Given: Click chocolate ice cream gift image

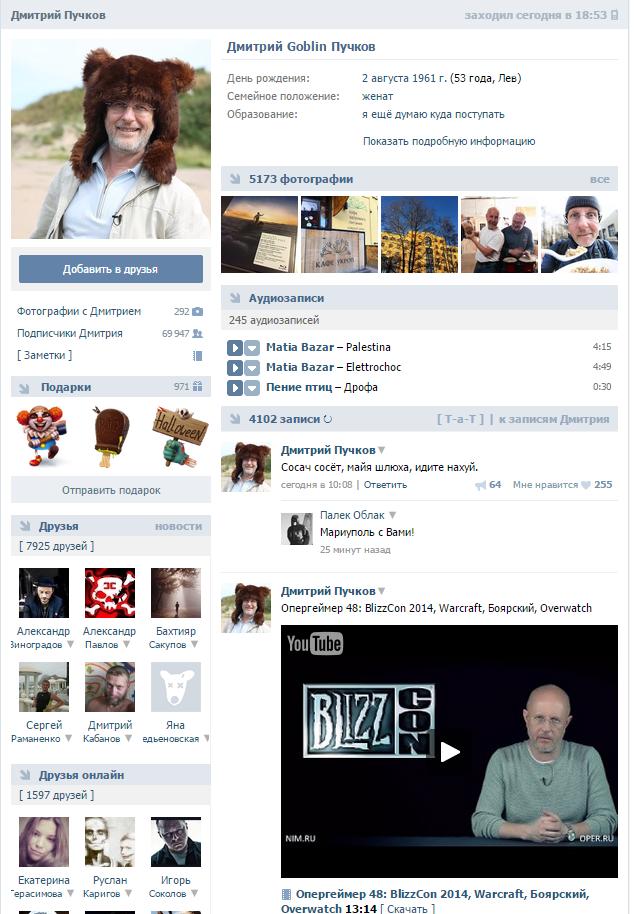Looking at the screenshot, I should coord(111,436).
